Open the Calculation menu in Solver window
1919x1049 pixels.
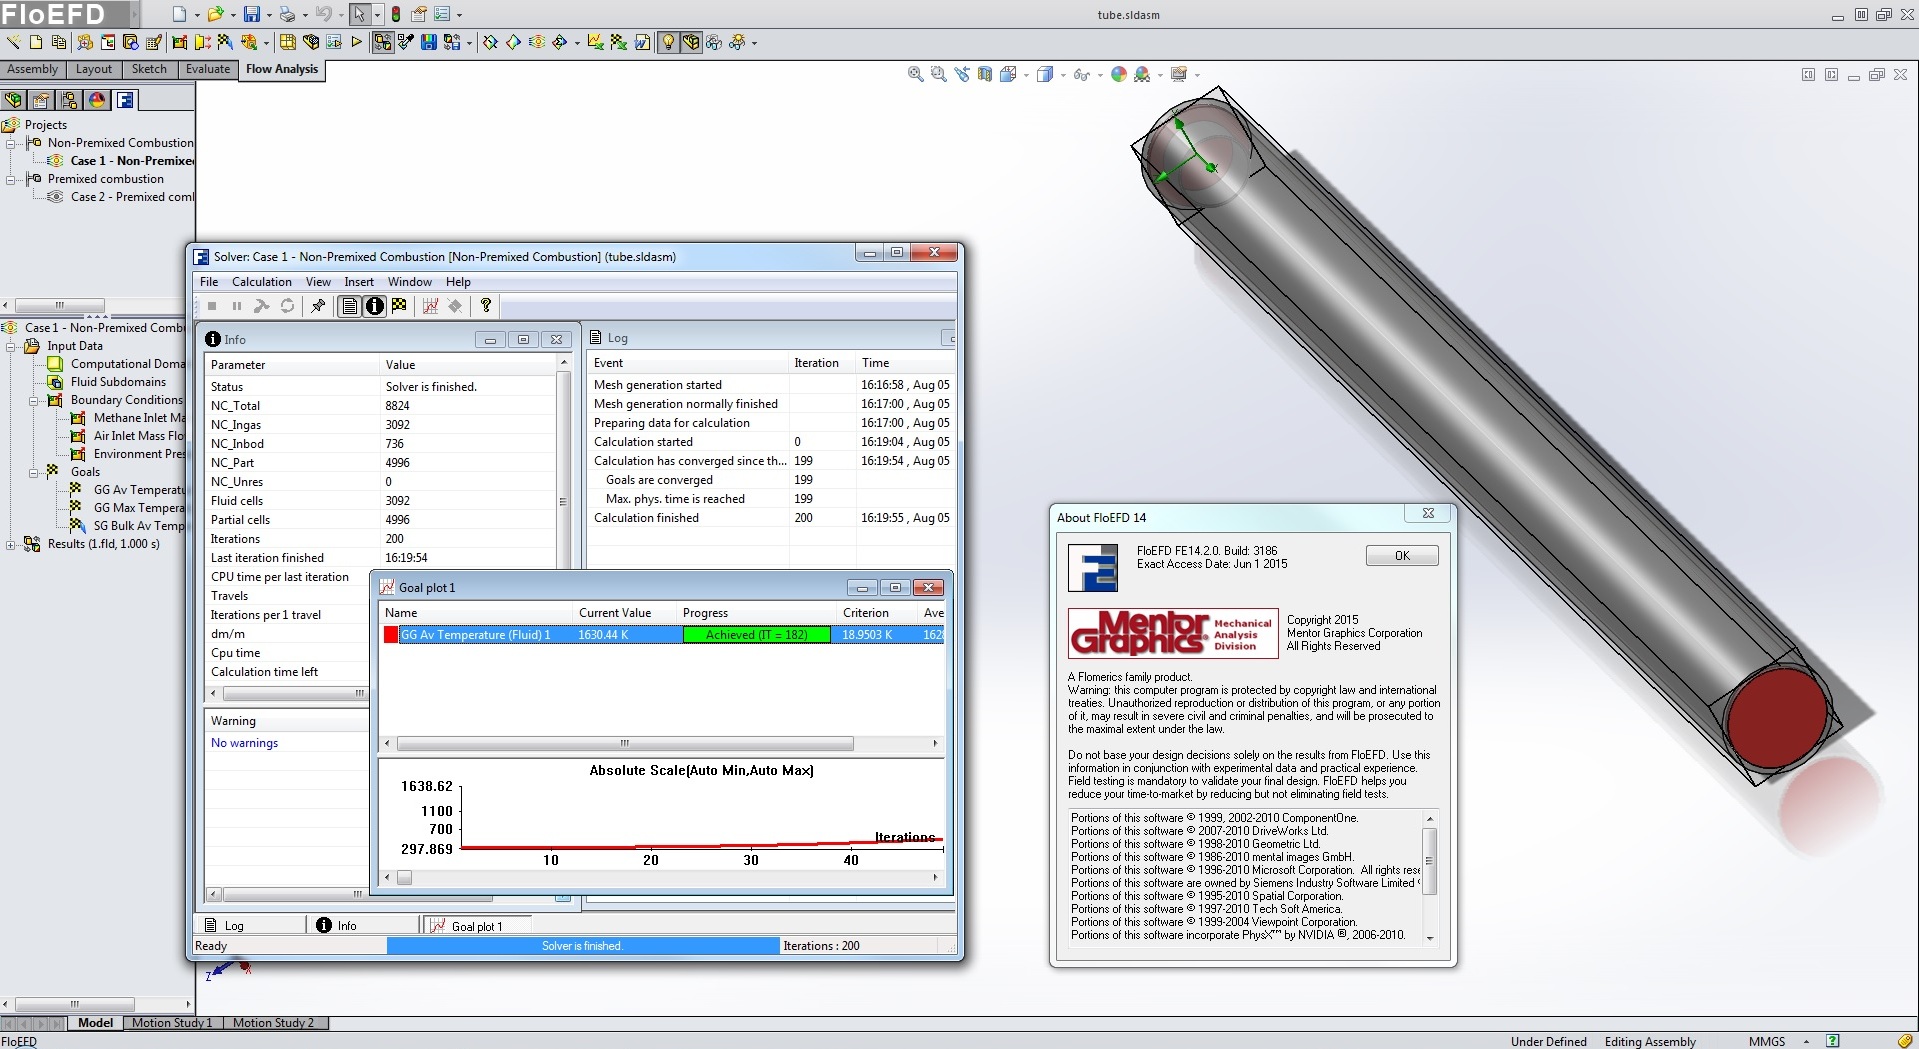click(x=262, y=282)
